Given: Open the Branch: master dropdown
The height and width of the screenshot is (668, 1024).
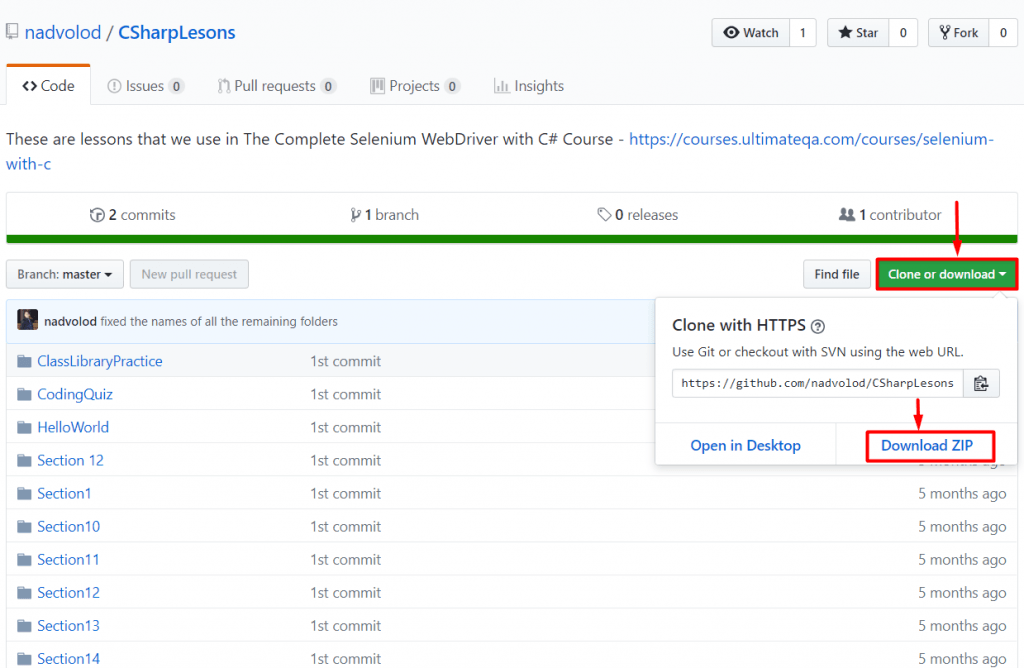Looking at the screenshot, I should pos(64,274).
